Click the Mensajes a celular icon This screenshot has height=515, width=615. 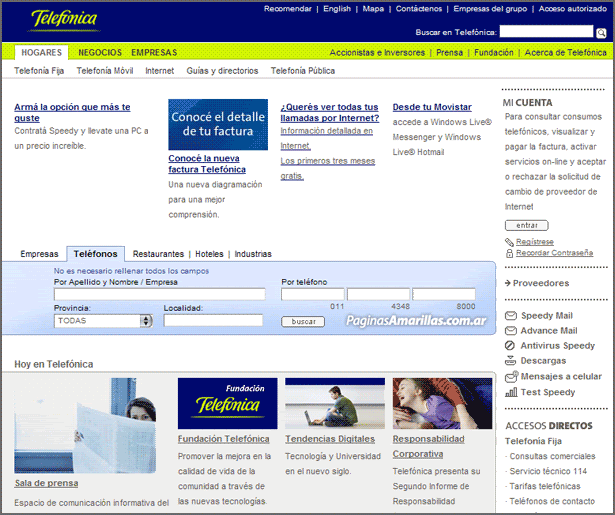(x=511, y=377)
